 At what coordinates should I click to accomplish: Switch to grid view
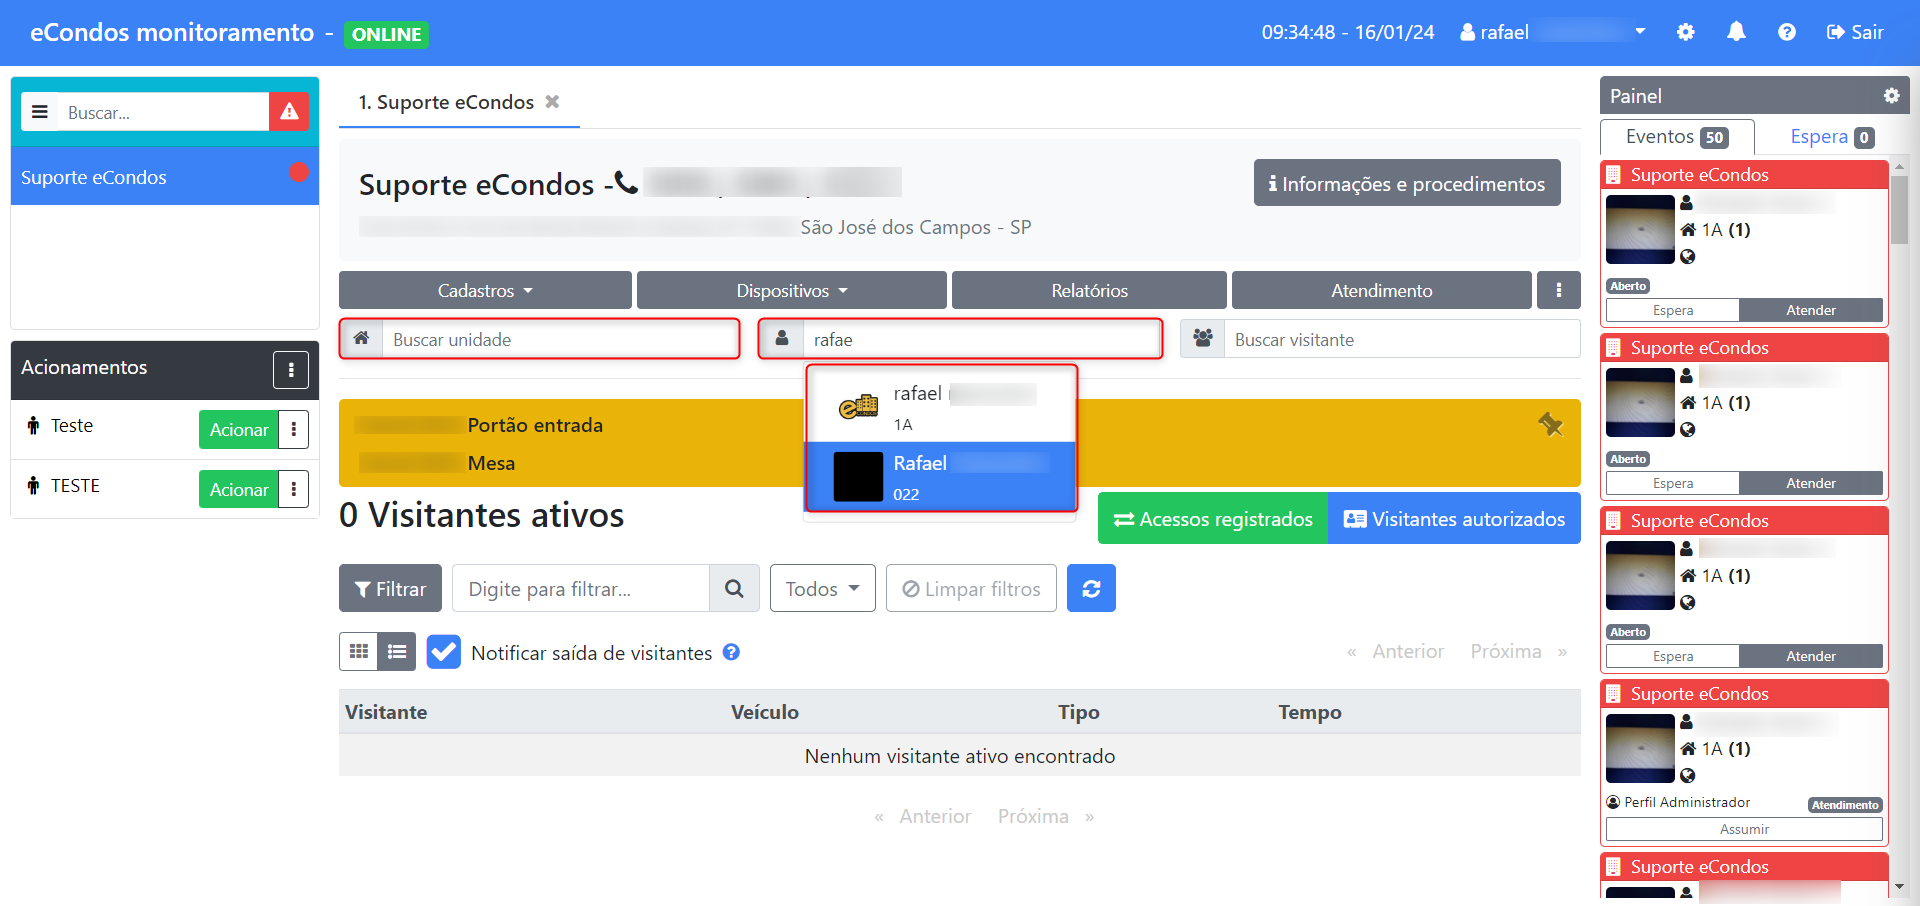[359, 652]
